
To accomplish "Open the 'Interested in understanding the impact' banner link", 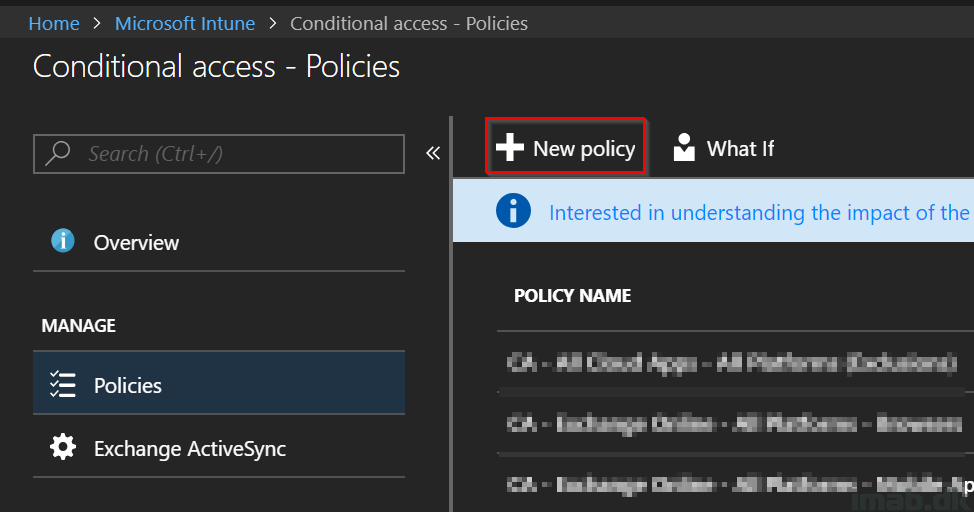I will point(760,213).
